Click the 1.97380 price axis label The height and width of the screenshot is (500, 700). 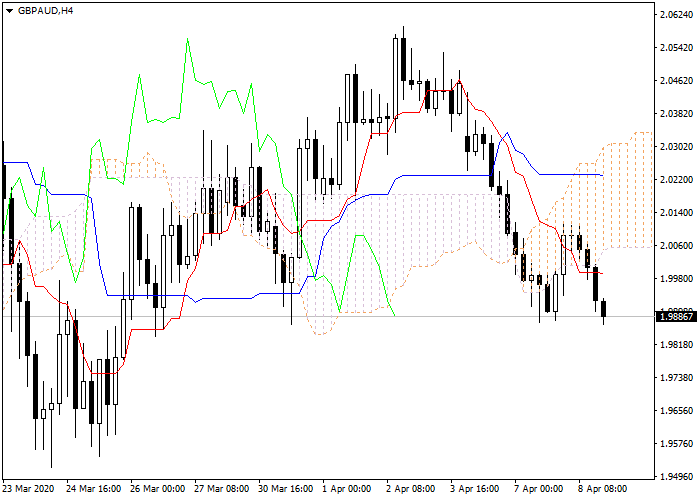coord(678,378)
